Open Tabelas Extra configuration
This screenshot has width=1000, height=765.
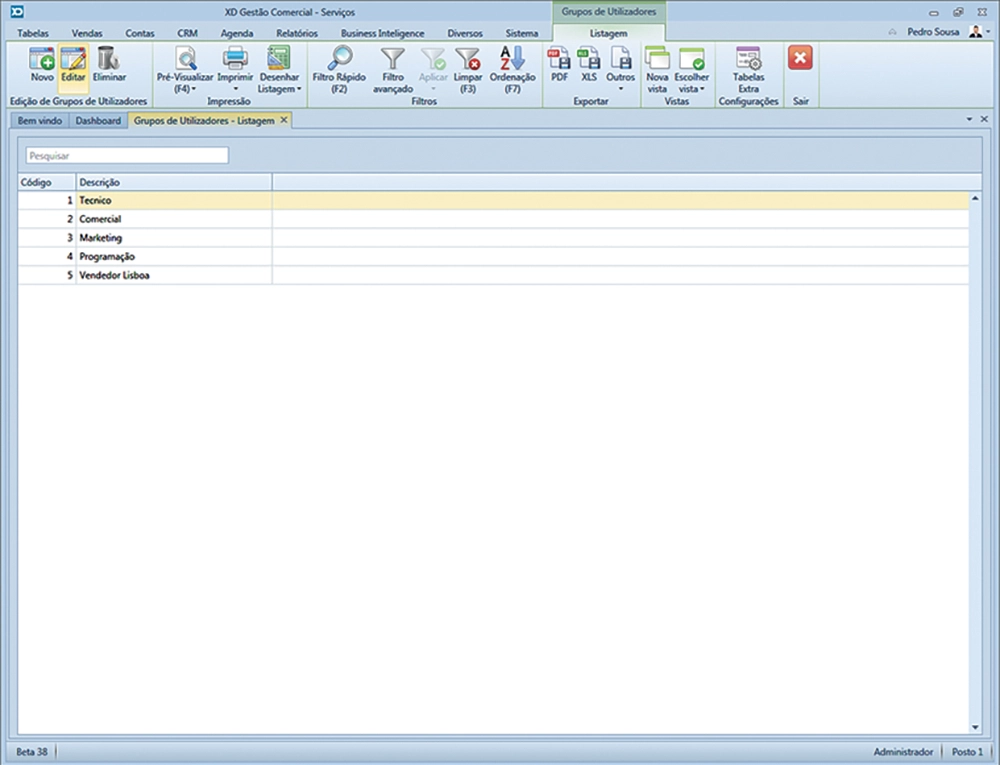point(748,60)
